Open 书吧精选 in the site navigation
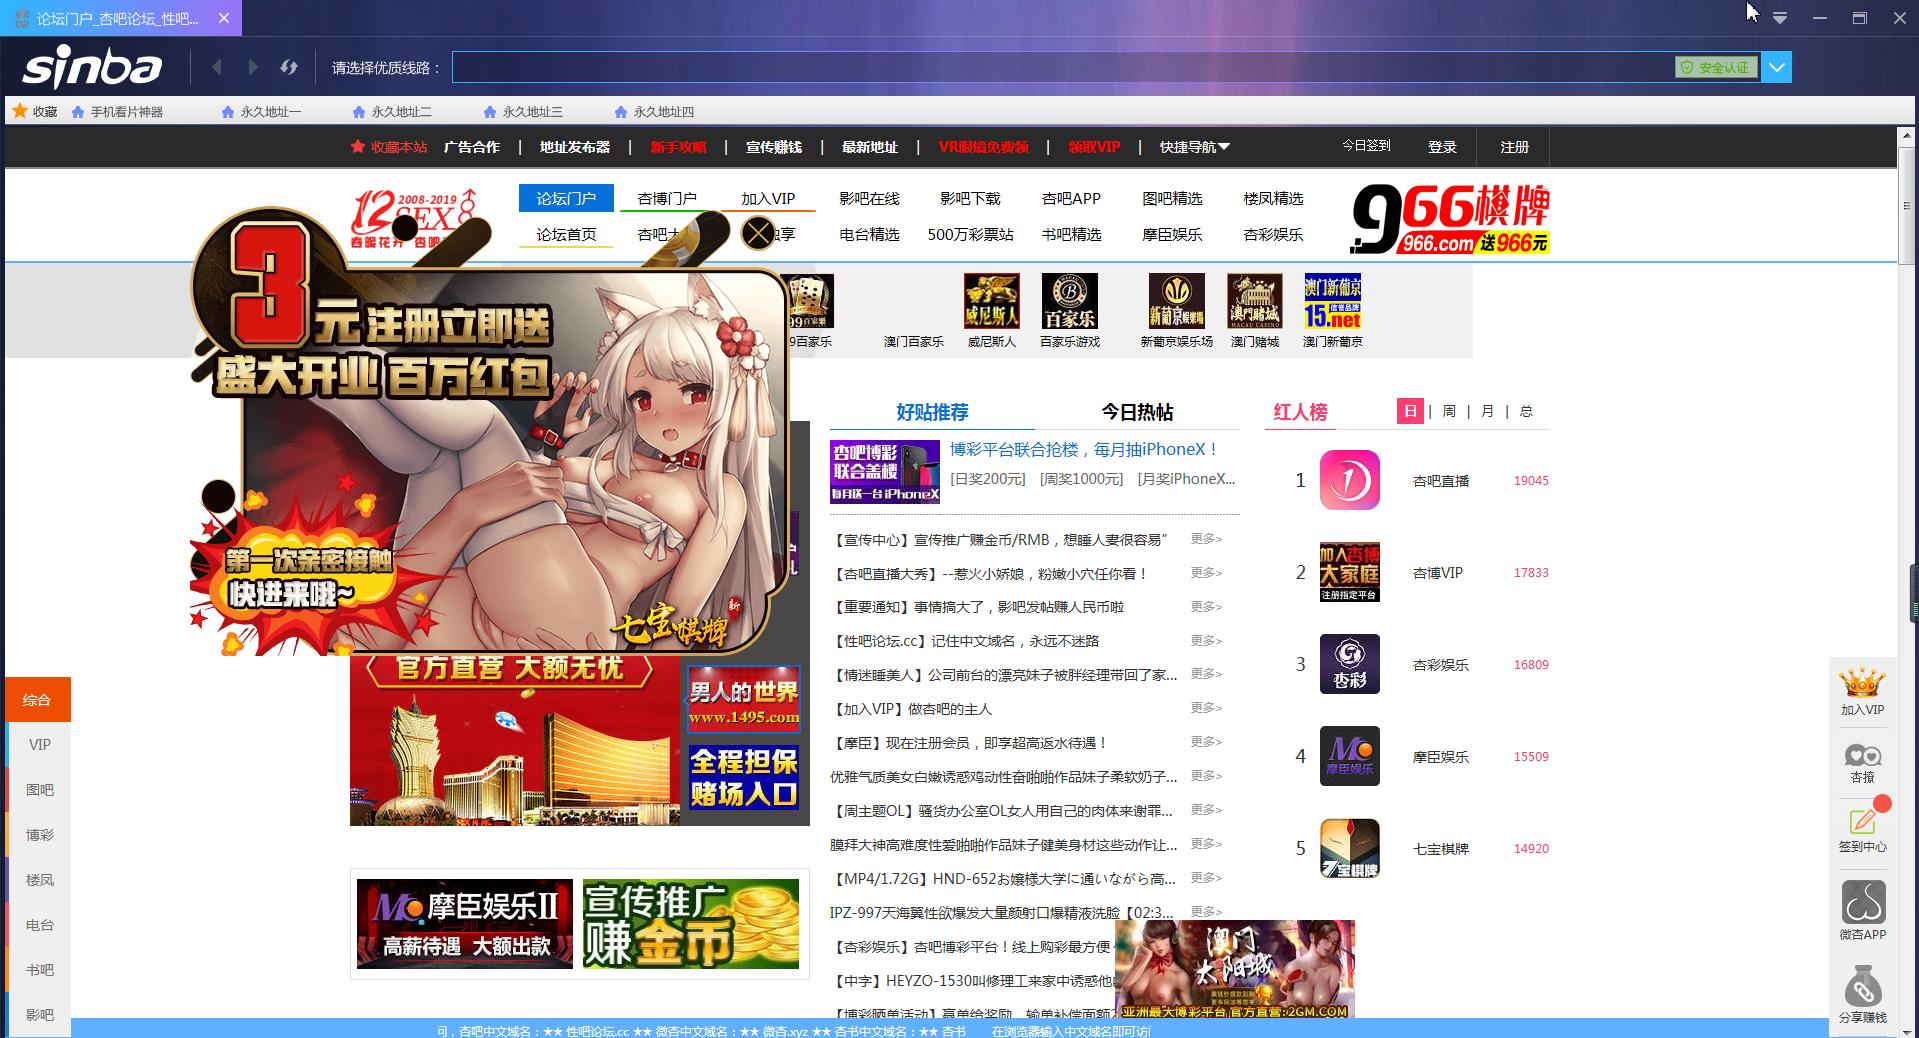The width and height of the screenshot is (1919, 1038). coord(1071,234)
